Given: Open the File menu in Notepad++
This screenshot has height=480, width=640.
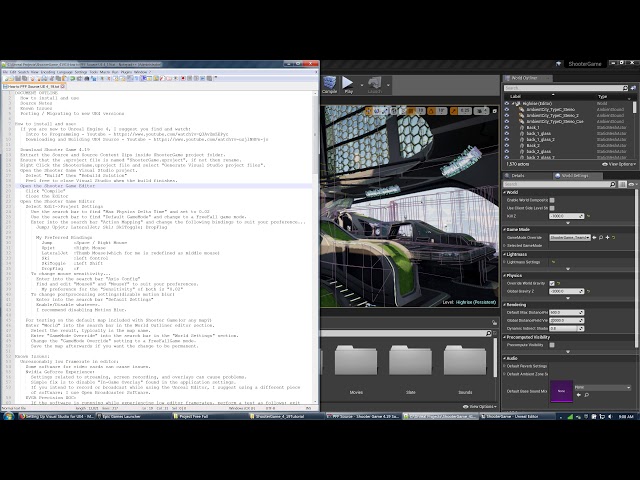Looking at the screenshot, I should pos(5,72).
